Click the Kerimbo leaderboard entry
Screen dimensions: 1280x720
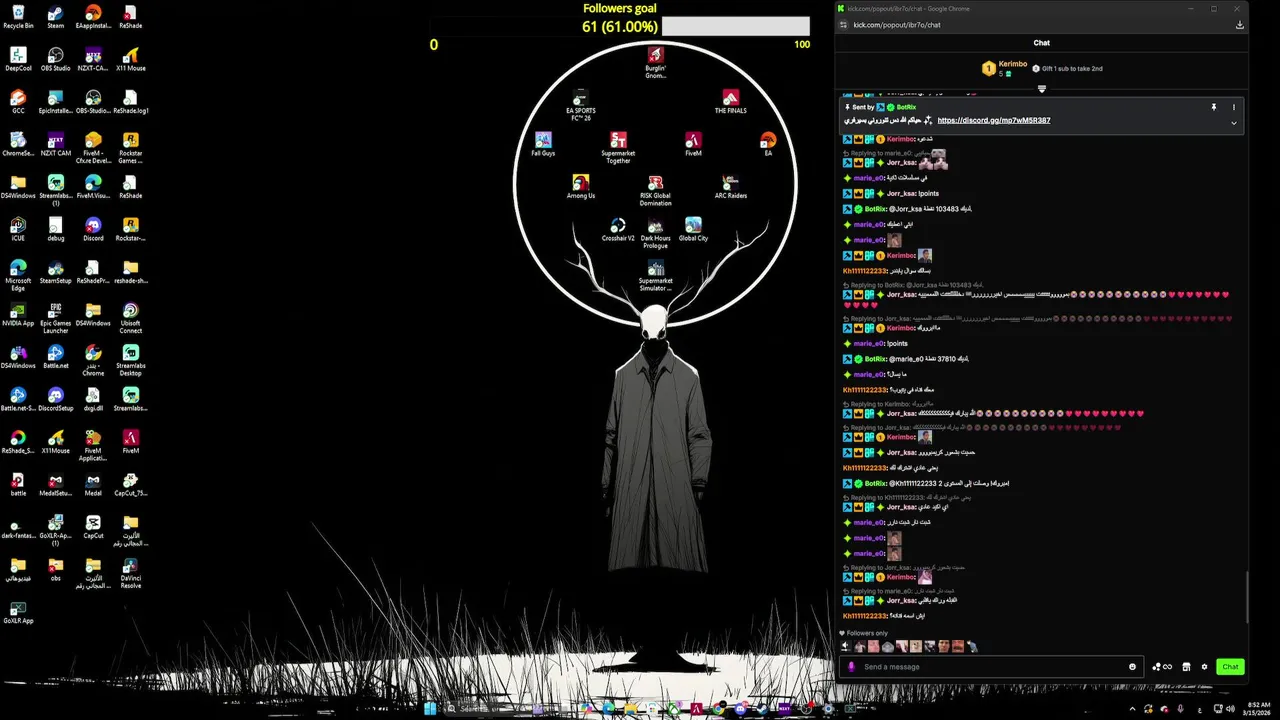[1003, 68]
